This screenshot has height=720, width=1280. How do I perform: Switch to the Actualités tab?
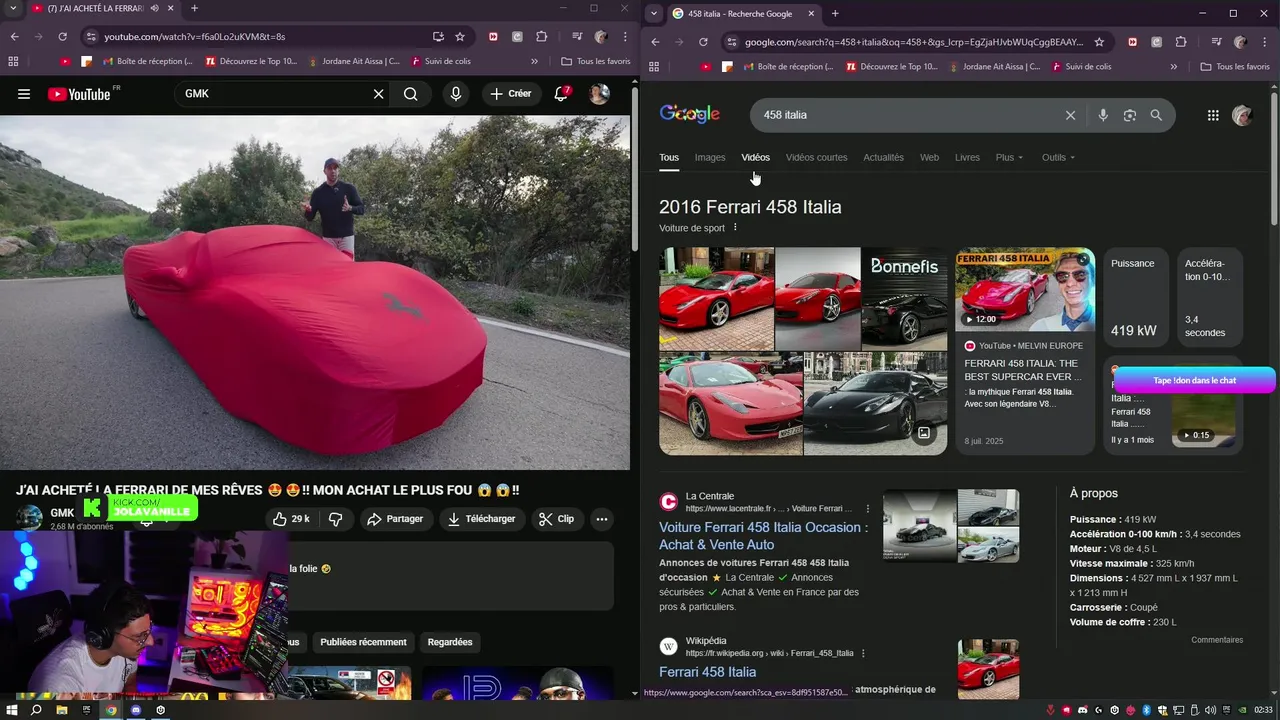point(883,157)
